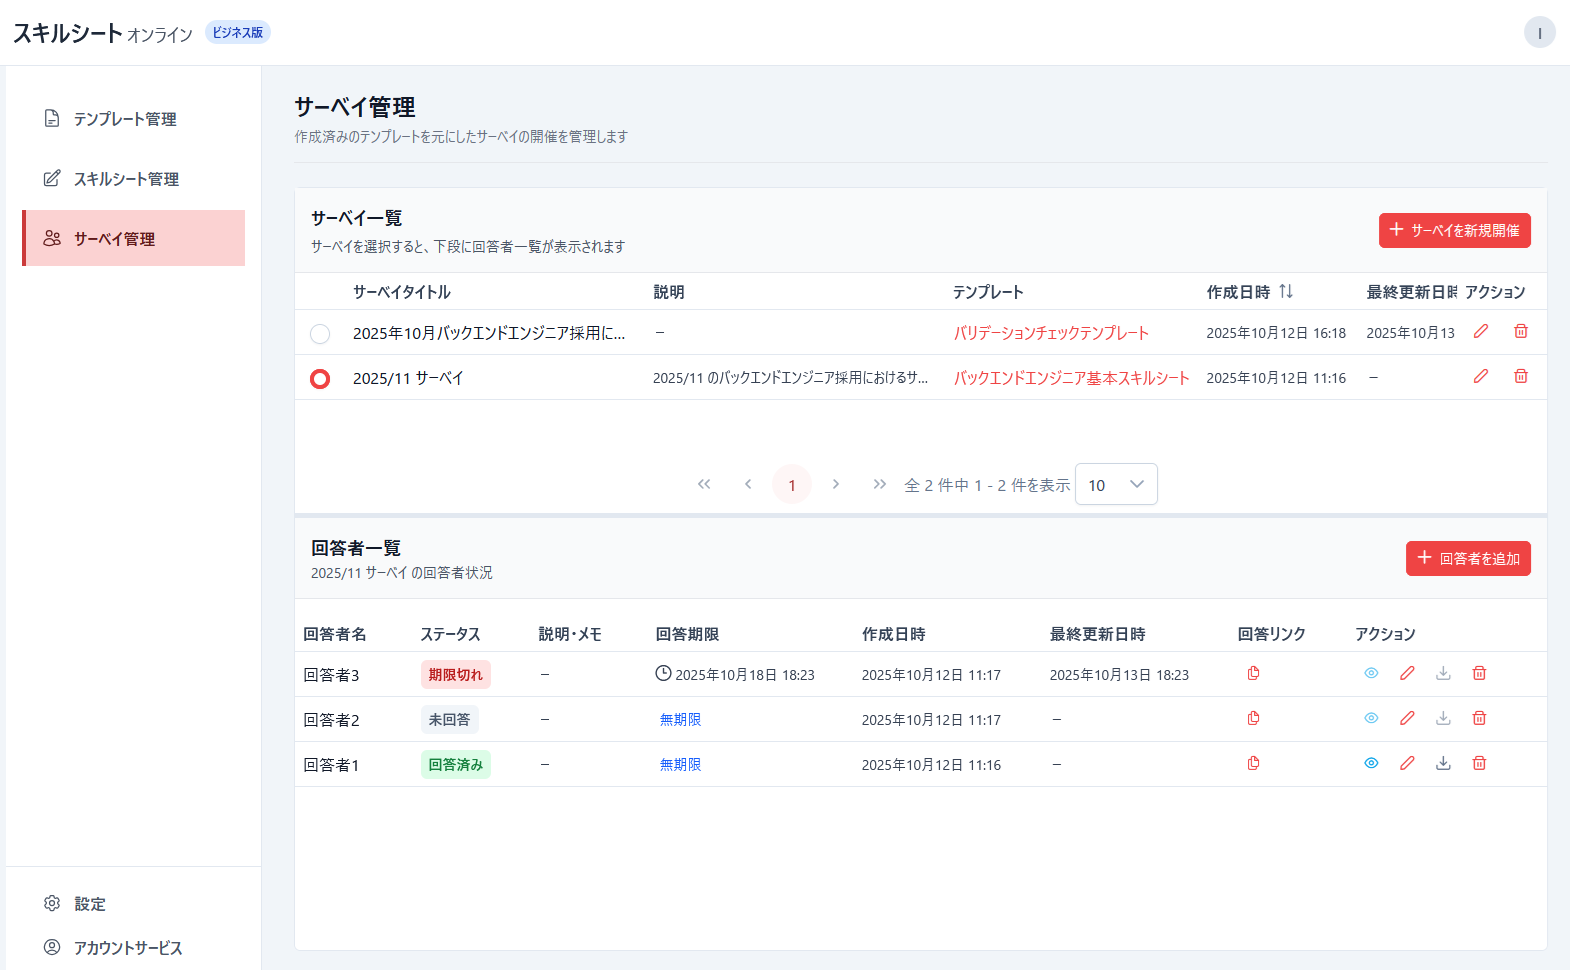Image resolution: width=1570 pixels, height=970 pixels.
Task: Delete respondent 回答者1 via trash icon
Action: (x=1479, y=763)
